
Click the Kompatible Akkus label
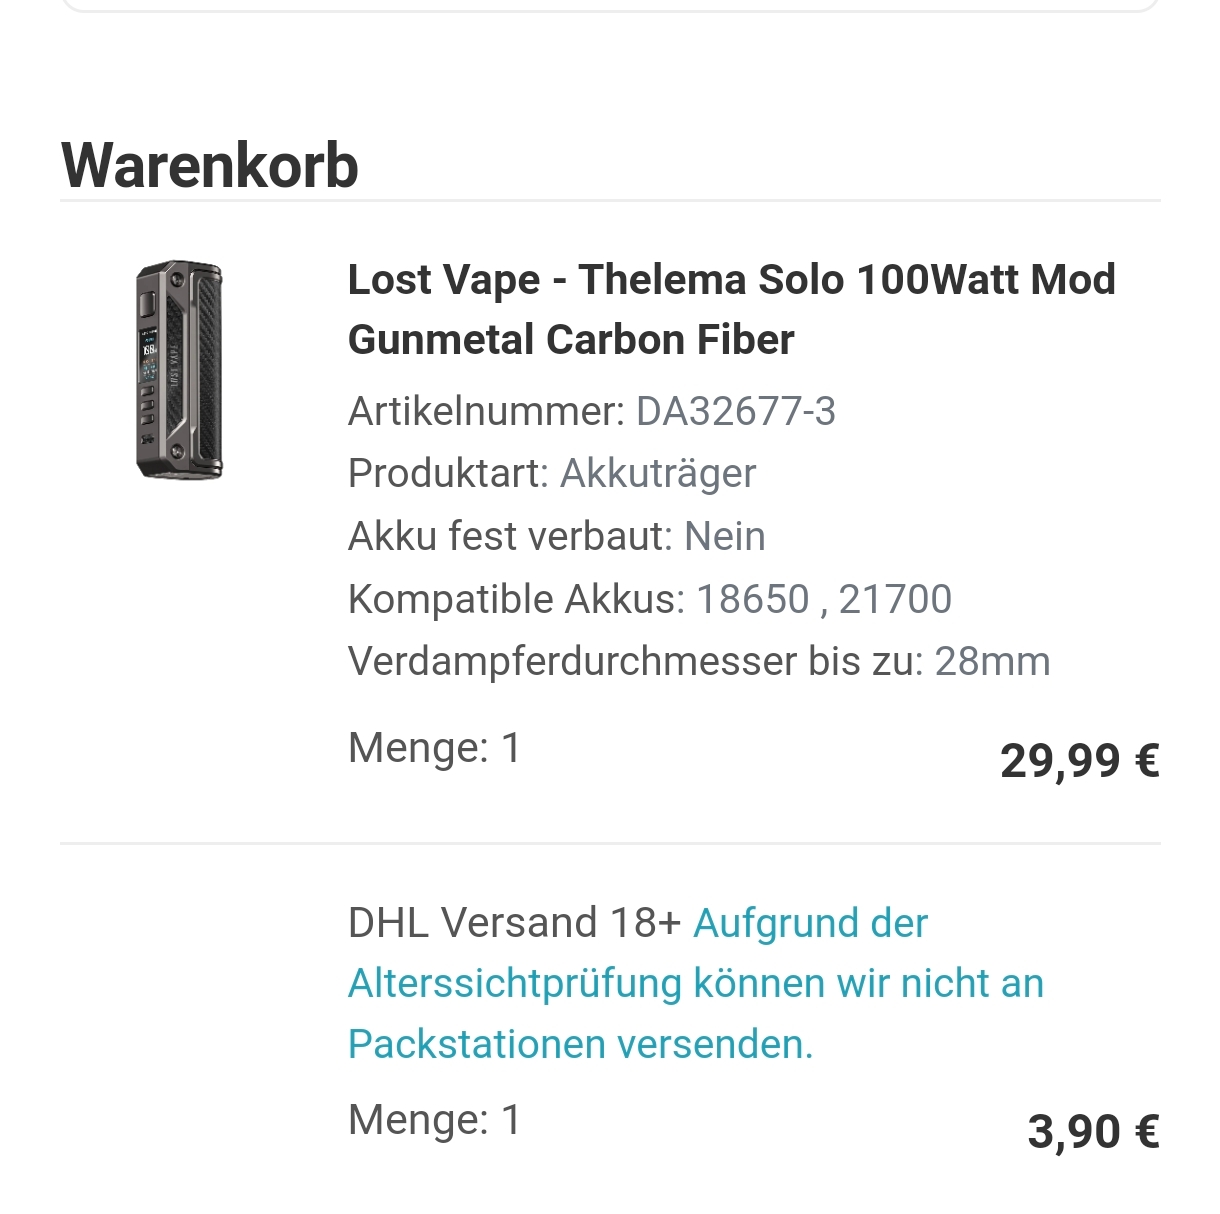(516, 600)
